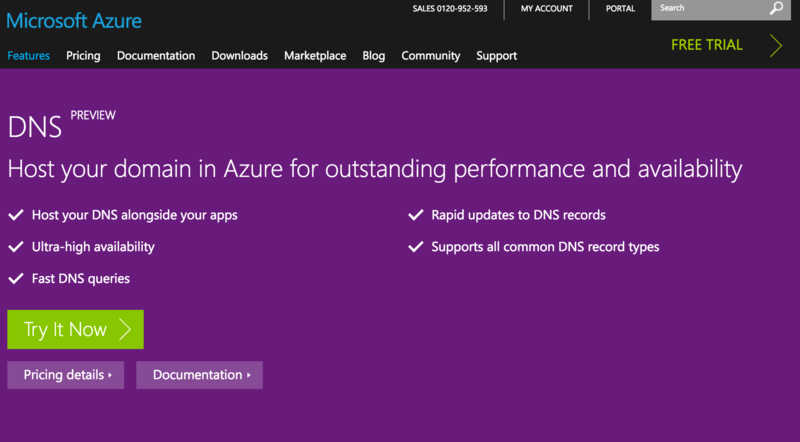Click the purple Documentation button
The height and width of the screenshot is (442, 800).
click(199, 375)
